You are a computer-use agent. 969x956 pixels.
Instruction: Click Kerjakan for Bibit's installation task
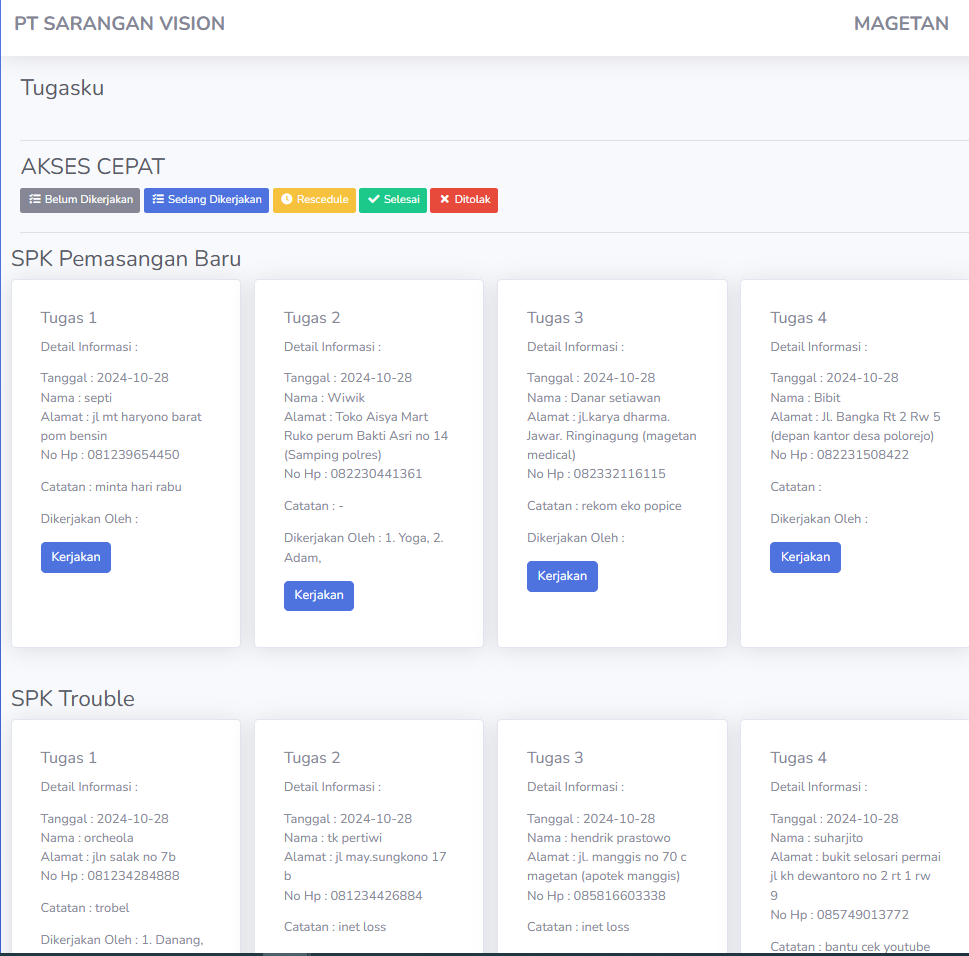click(x=805, y=557)
